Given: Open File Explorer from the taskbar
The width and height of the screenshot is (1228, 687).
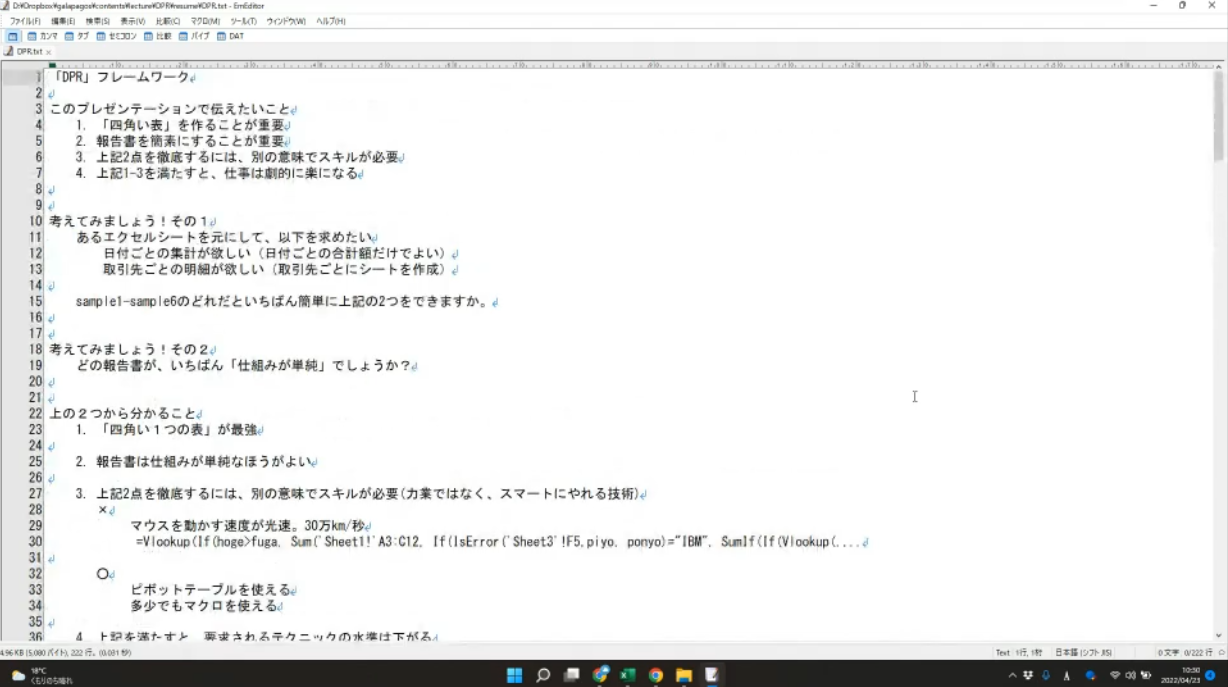Looking at the screenshot, I should pos(684,675).
